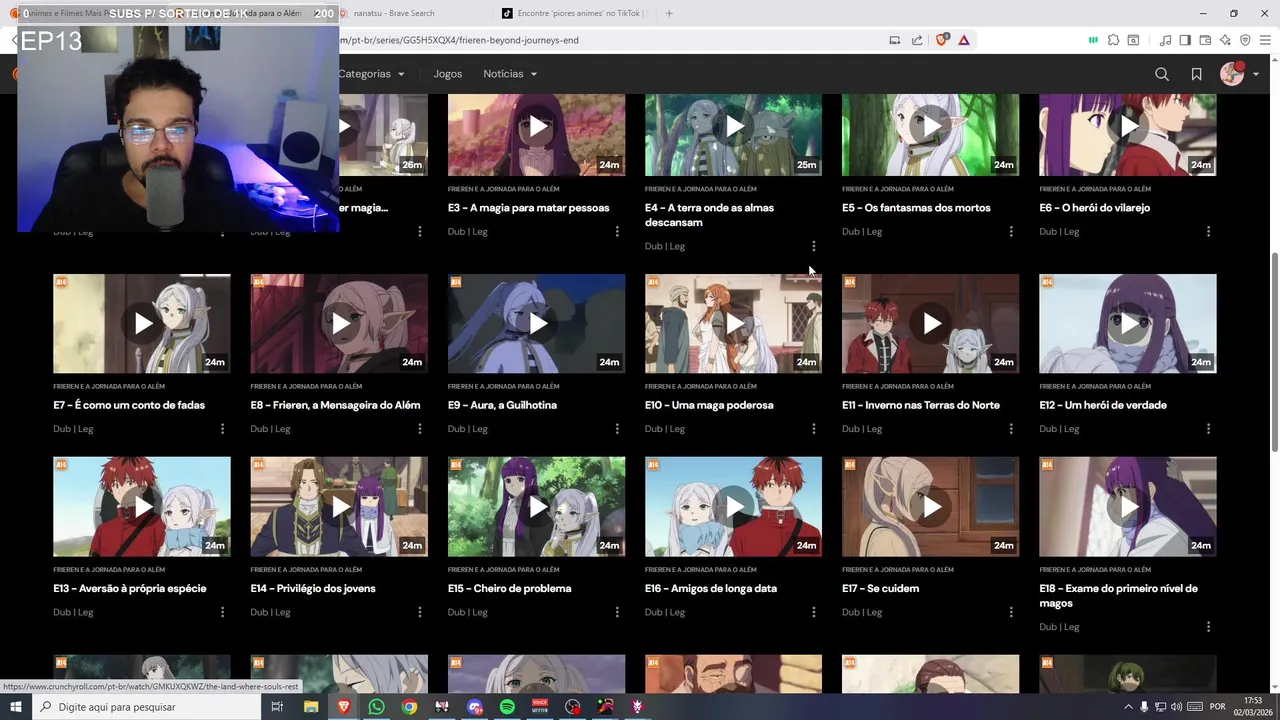Play episode E11 thumbnail
1280x720 pixels.
coord(930,324)
